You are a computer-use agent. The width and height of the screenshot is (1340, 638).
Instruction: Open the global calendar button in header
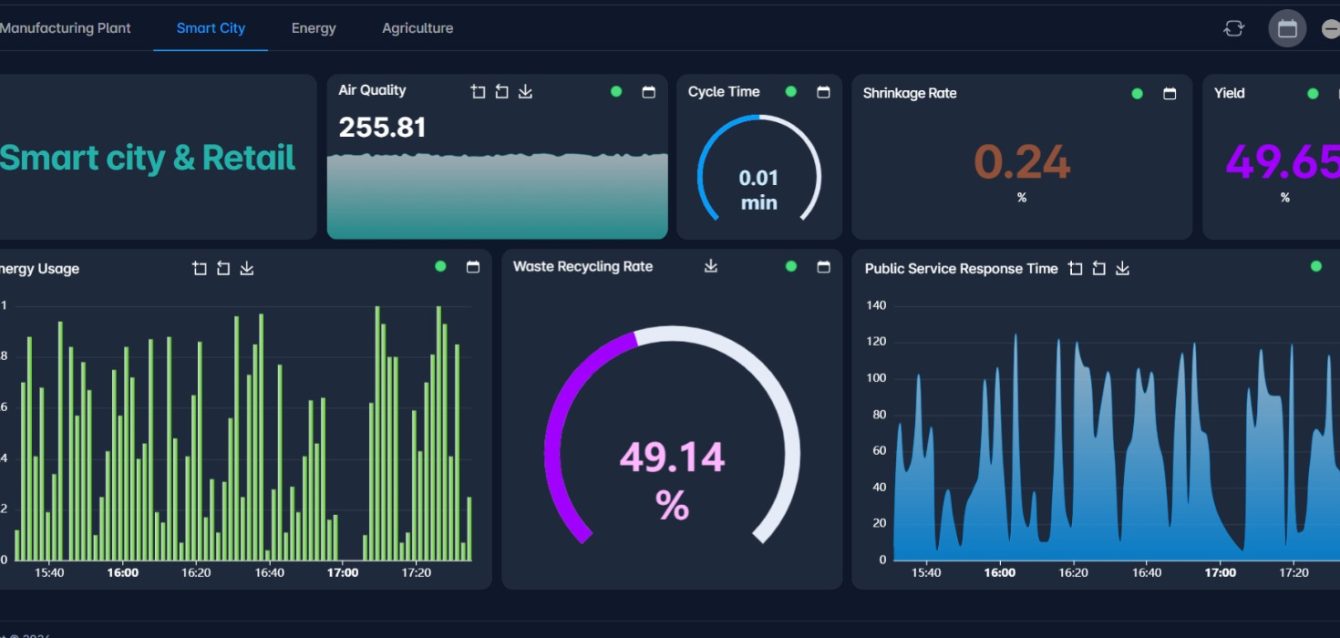(1287, 28)
